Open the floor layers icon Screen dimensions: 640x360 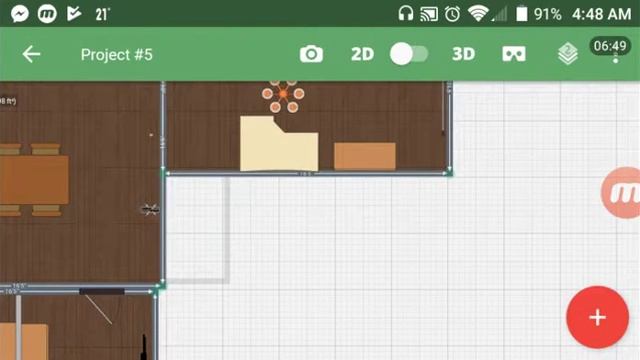(568, 54)
